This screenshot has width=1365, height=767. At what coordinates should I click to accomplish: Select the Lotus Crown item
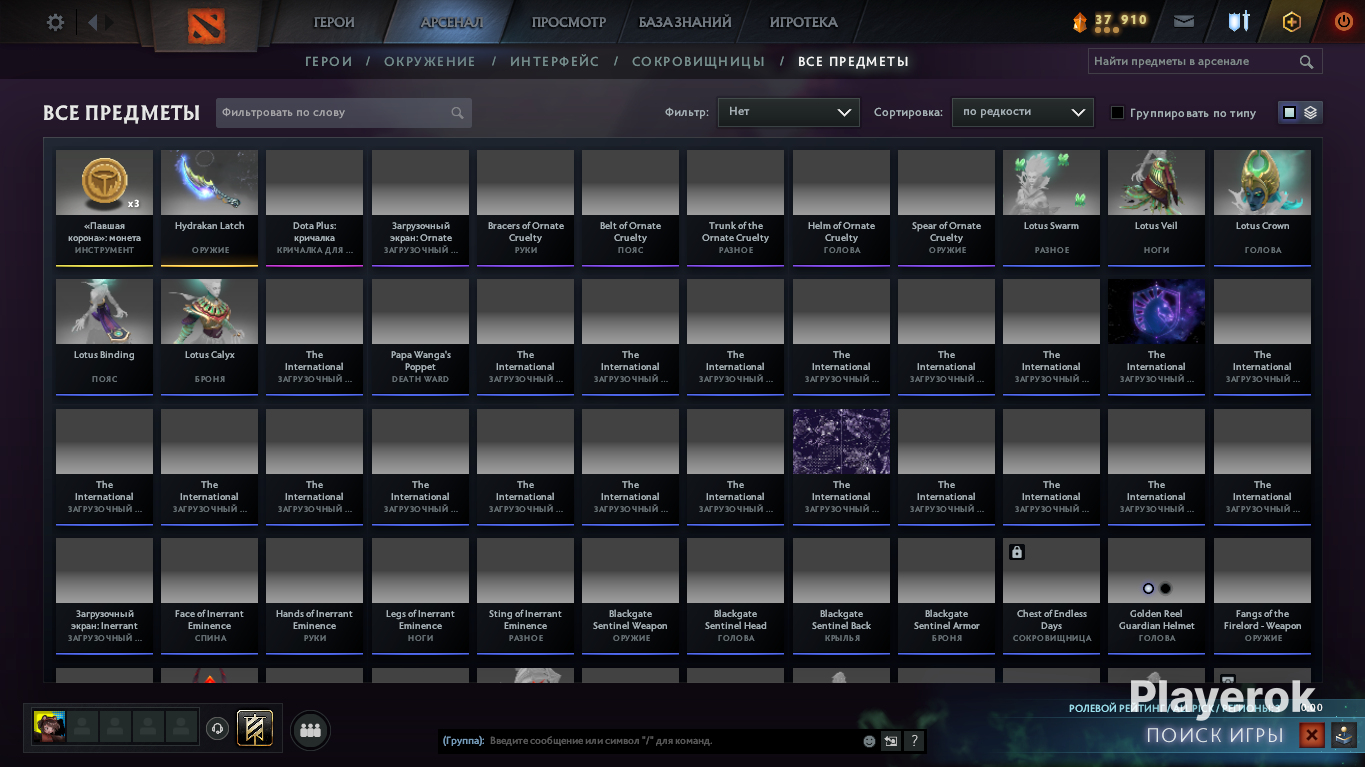[1262, 208]
